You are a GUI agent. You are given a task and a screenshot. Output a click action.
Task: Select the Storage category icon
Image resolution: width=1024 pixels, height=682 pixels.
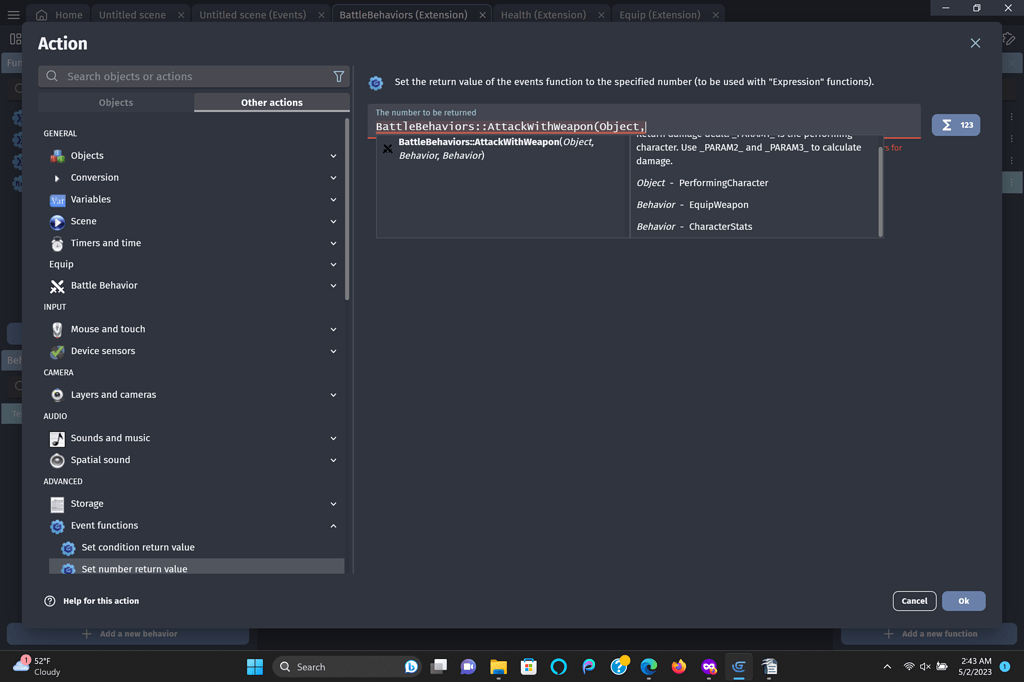click(58, 503)
